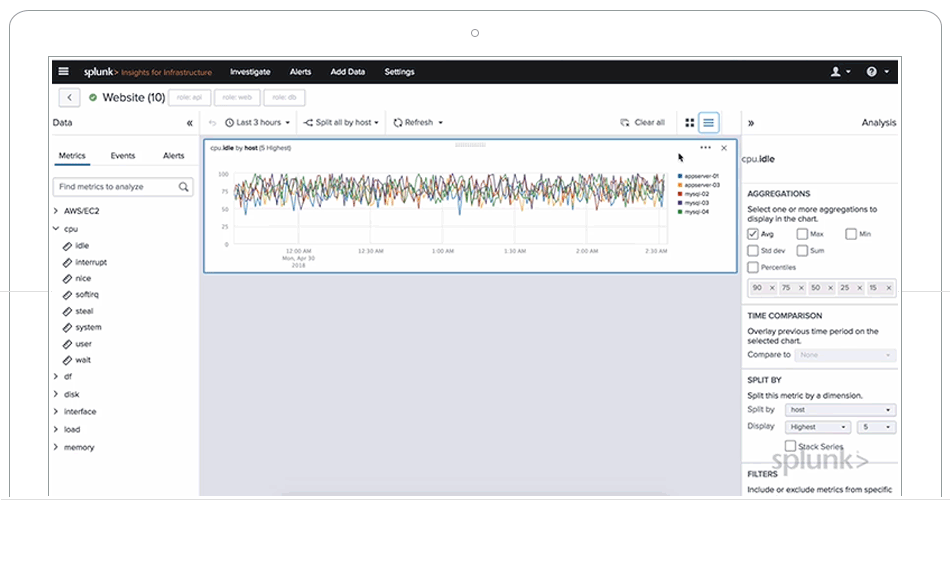The height and width of the screenshot is (584, 950).
Task: Open the Refresh dropdown
Action: 418,123
